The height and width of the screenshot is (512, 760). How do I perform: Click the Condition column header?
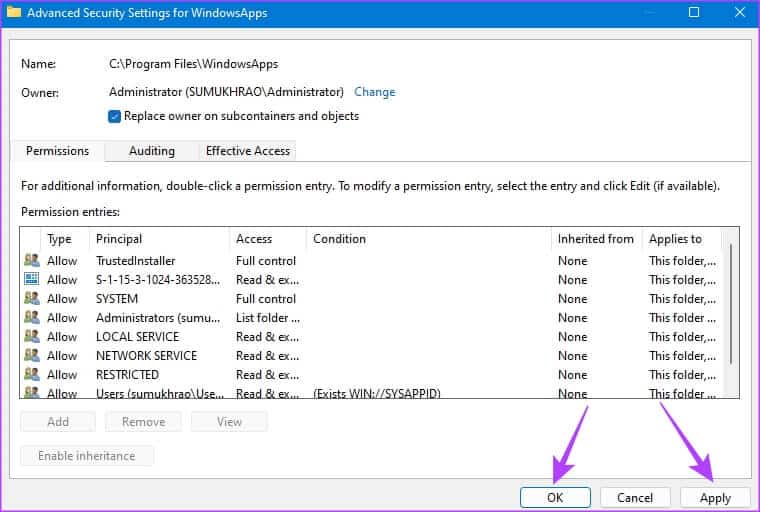tap(429, 239)
